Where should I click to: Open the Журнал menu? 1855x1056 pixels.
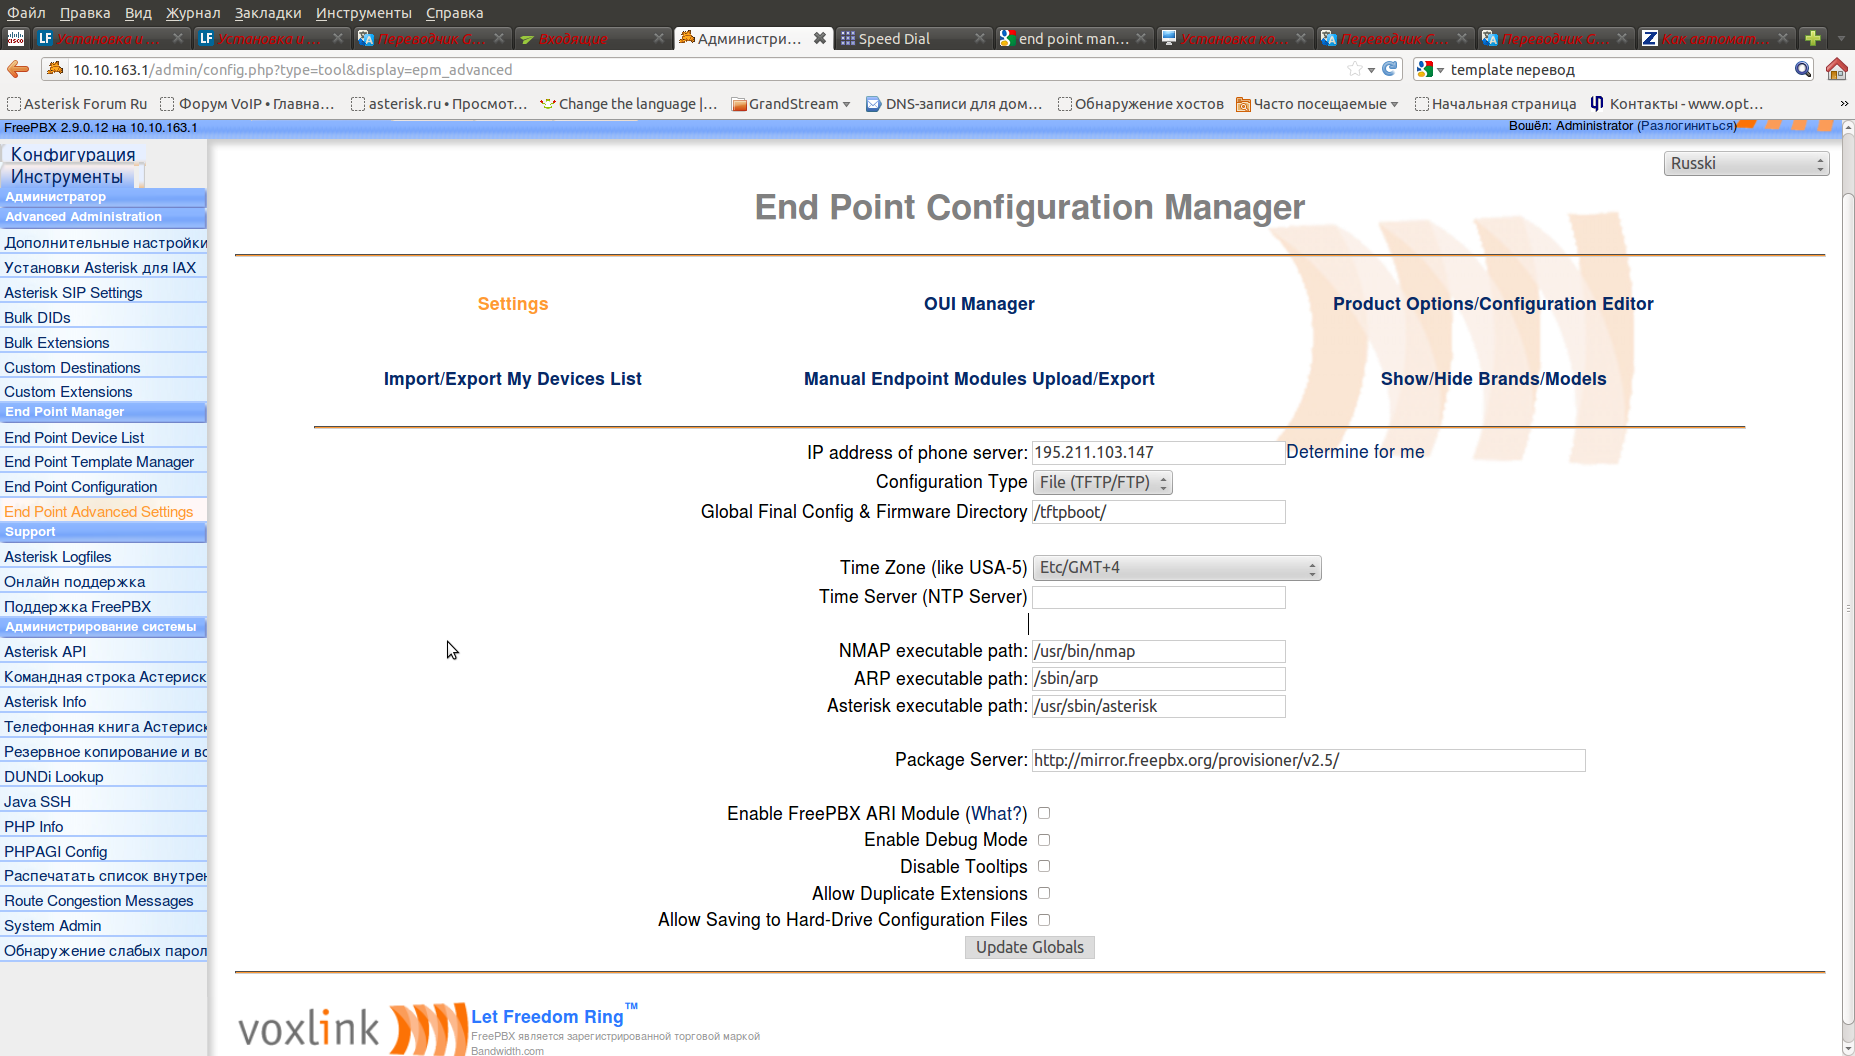pyautogui.click(x=192, y=13)
